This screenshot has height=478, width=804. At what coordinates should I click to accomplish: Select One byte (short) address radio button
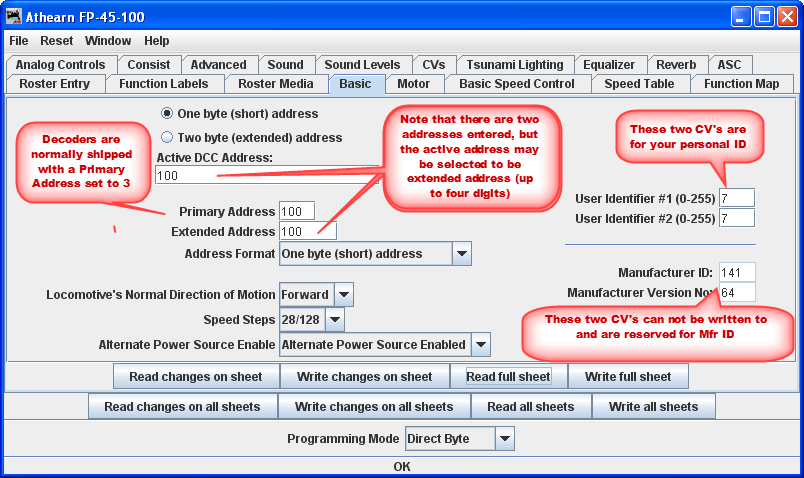[167, 114]
